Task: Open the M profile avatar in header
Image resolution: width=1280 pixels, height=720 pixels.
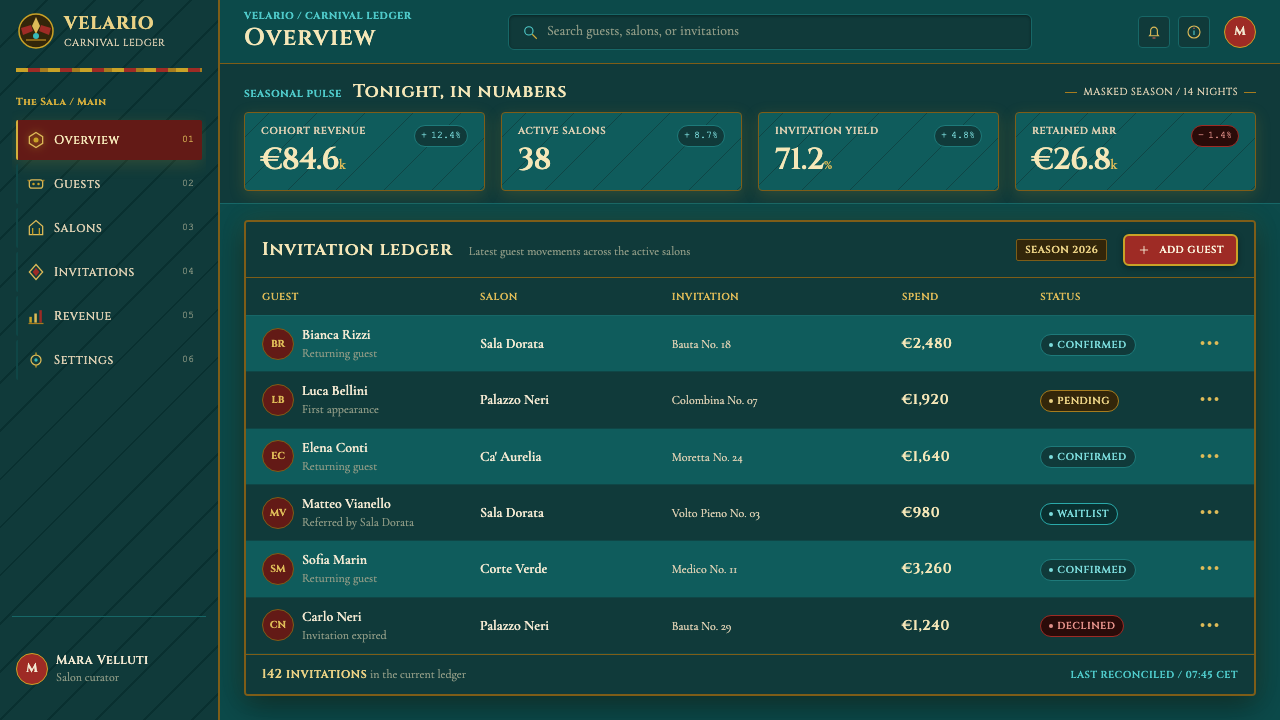Action: tap(1240, 32)
